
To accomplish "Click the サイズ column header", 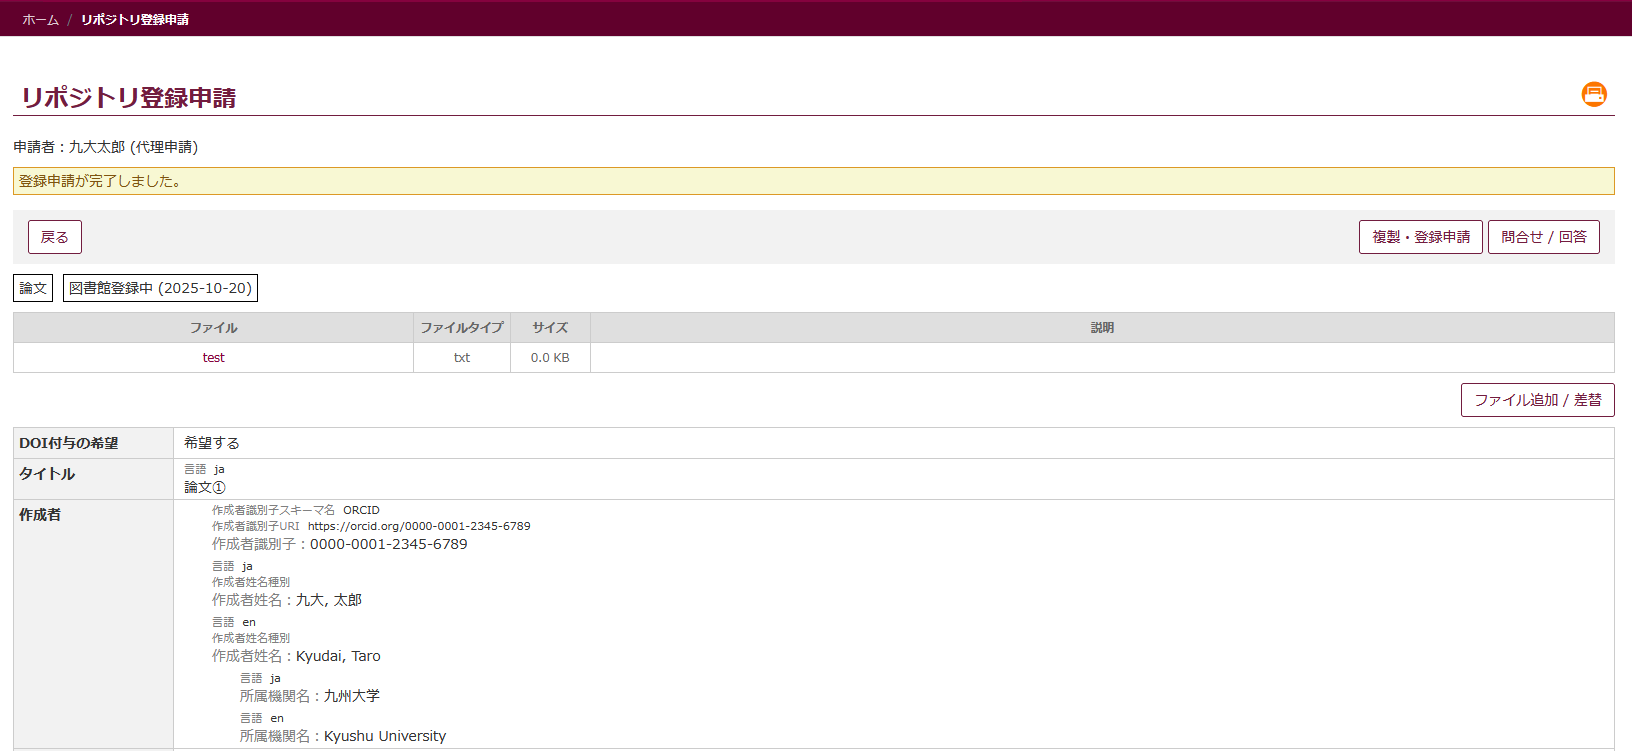I will tap(550, 328).
